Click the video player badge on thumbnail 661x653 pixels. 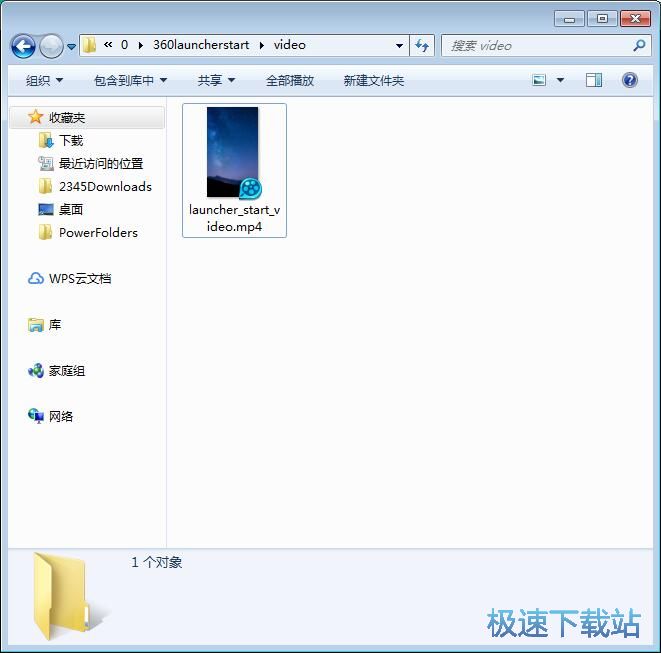[250, 188]
